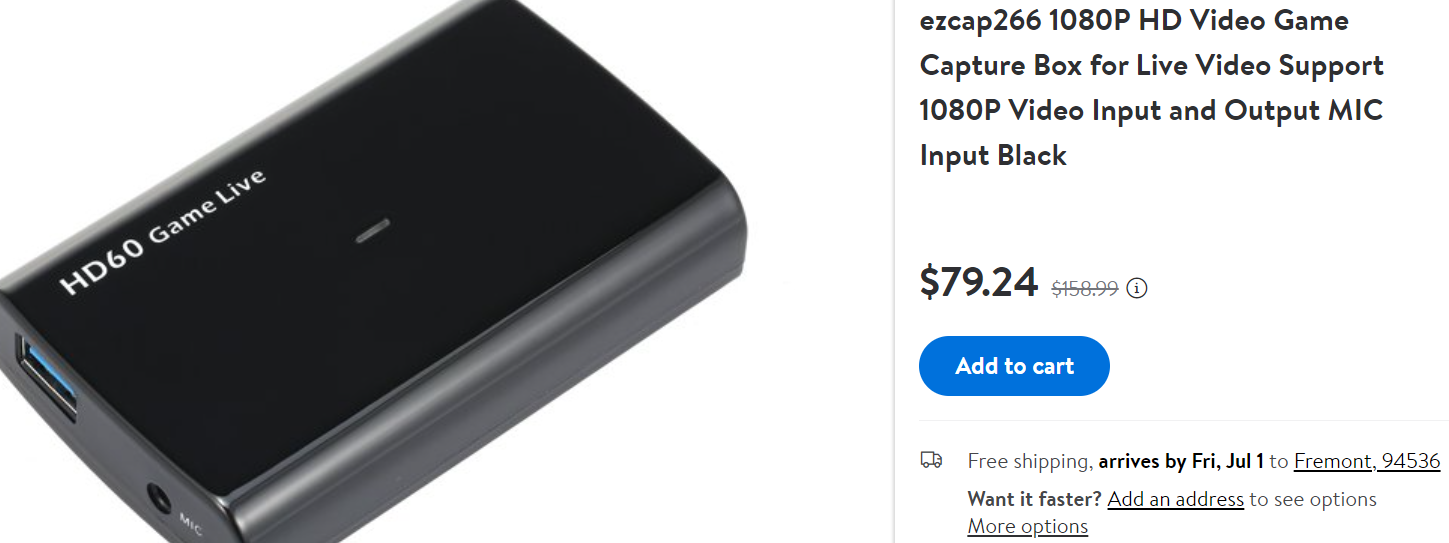Click the crossed-out $158.99 price
The height and width of the screenshot is (543, 1449).
(1085, 289)
